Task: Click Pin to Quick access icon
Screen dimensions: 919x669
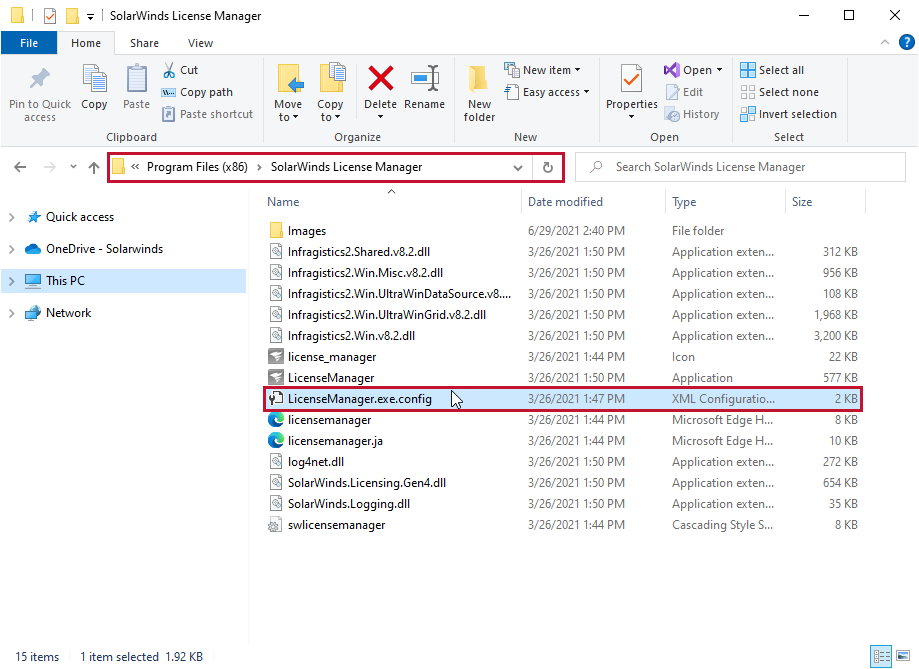Action: point(40,79)
